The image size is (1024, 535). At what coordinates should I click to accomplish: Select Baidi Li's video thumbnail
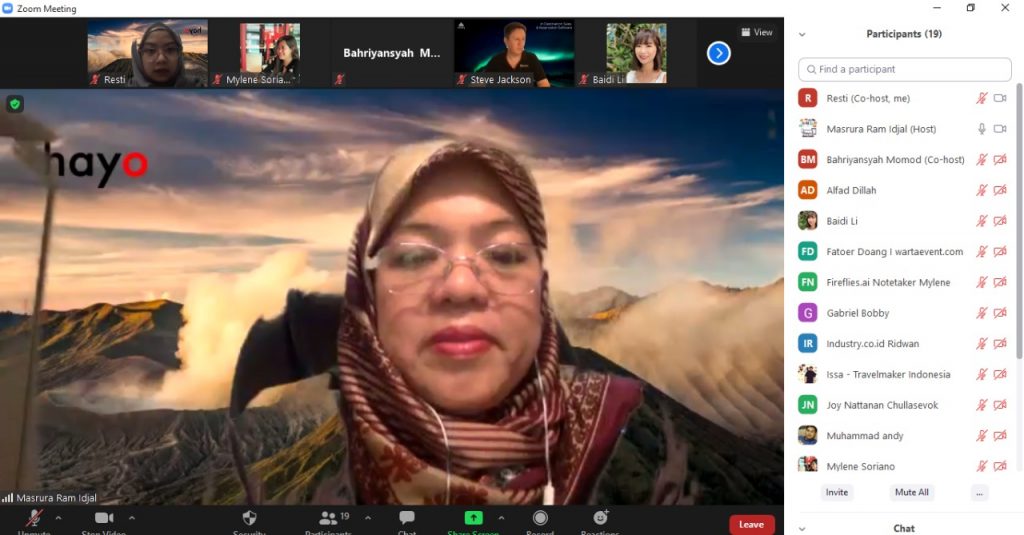pos(636,54)
